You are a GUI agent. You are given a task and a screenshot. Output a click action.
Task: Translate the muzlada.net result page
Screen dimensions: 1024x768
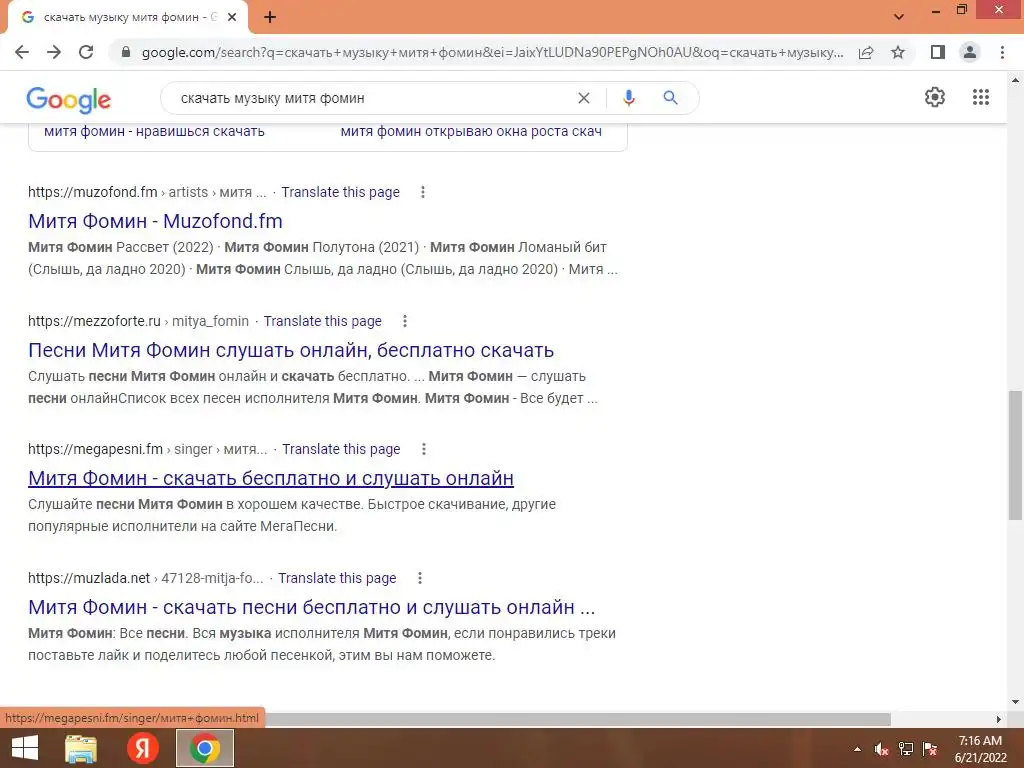[x=337, y=578]
